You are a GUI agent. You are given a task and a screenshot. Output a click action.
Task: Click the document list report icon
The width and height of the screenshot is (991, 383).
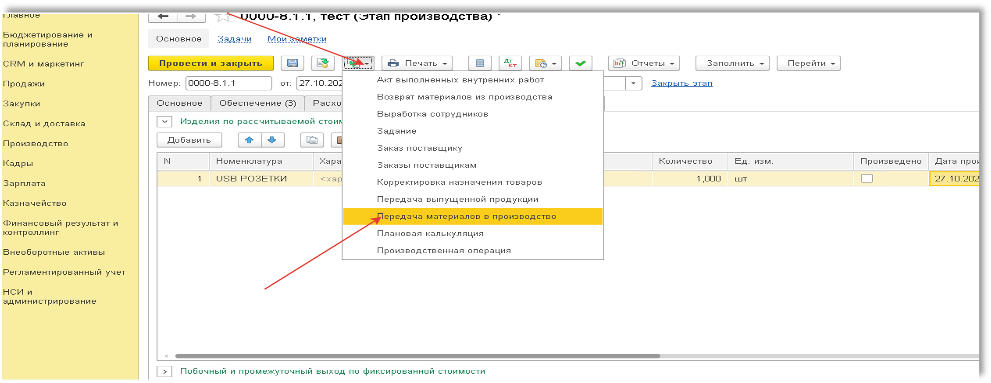[479, 63]
